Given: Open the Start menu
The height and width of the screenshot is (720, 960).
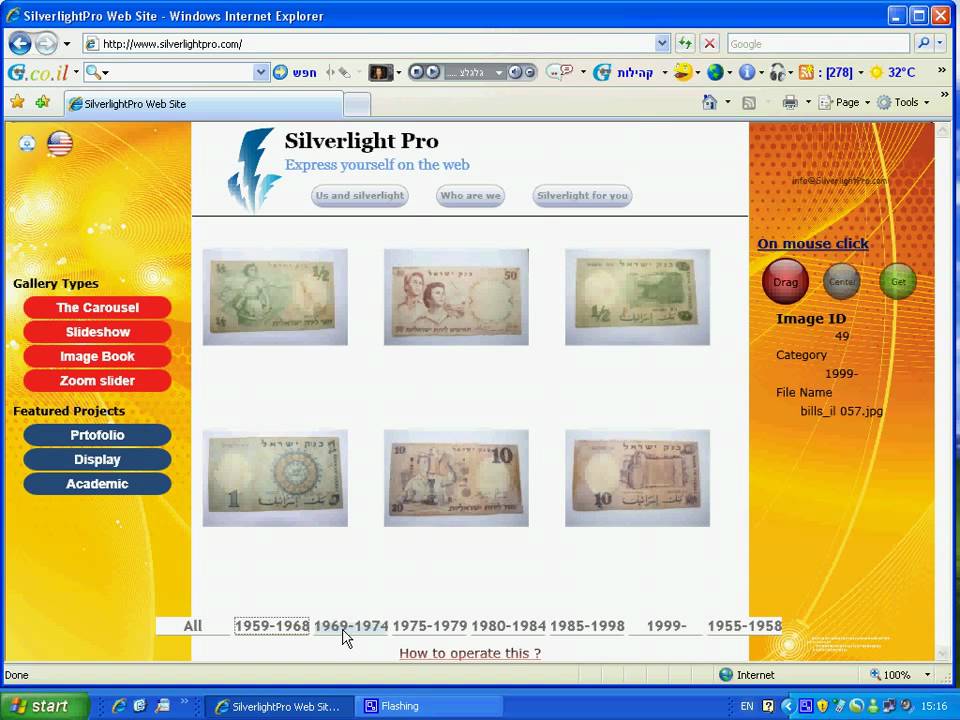Looking at the screenshot, I should click(43, 706).
